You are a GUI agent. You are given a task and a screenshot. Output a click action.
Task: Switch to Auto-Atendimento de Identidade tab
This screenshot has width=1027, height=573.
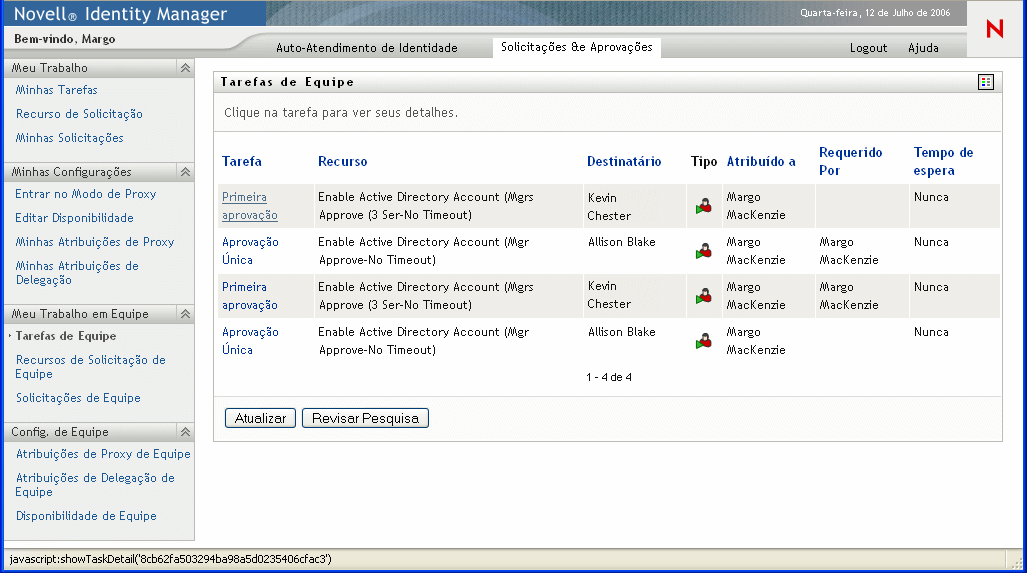click(x=366, y=48)
